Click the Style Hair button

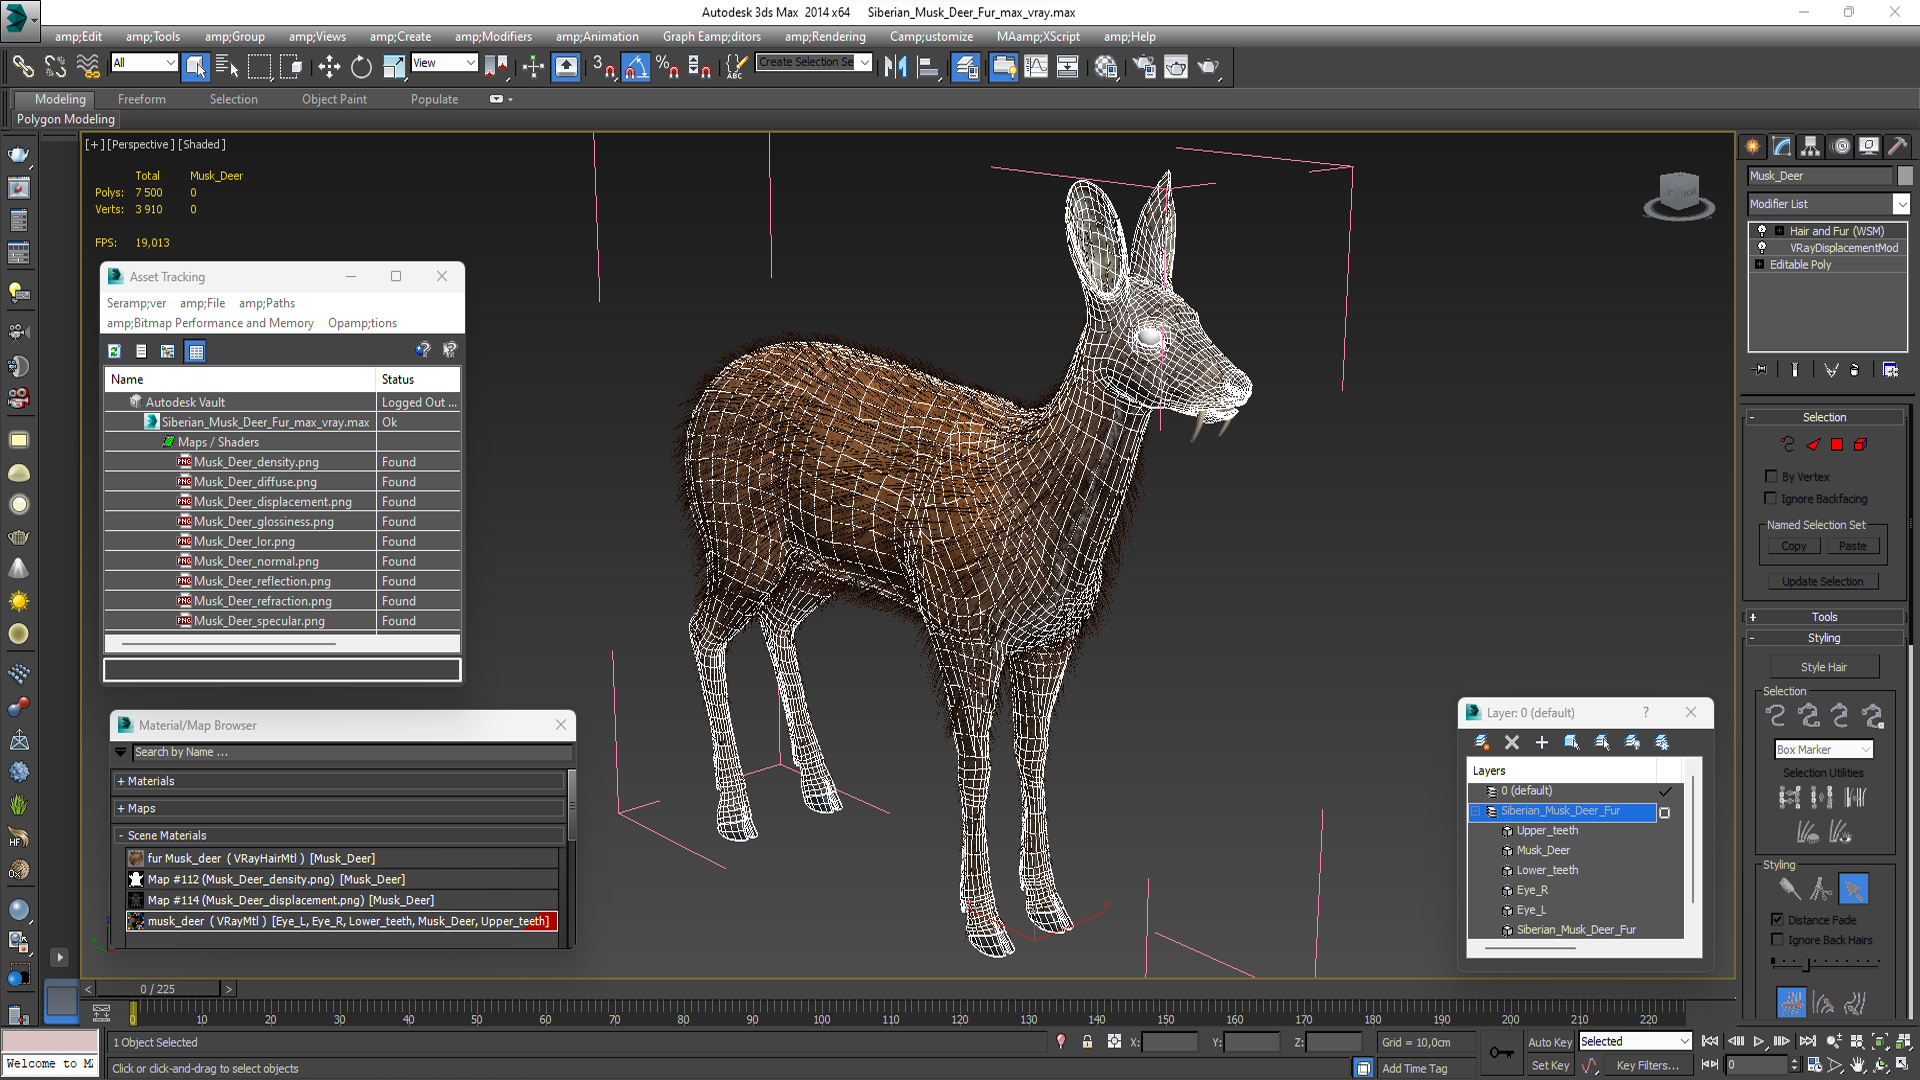click(x=1824, y=667)
